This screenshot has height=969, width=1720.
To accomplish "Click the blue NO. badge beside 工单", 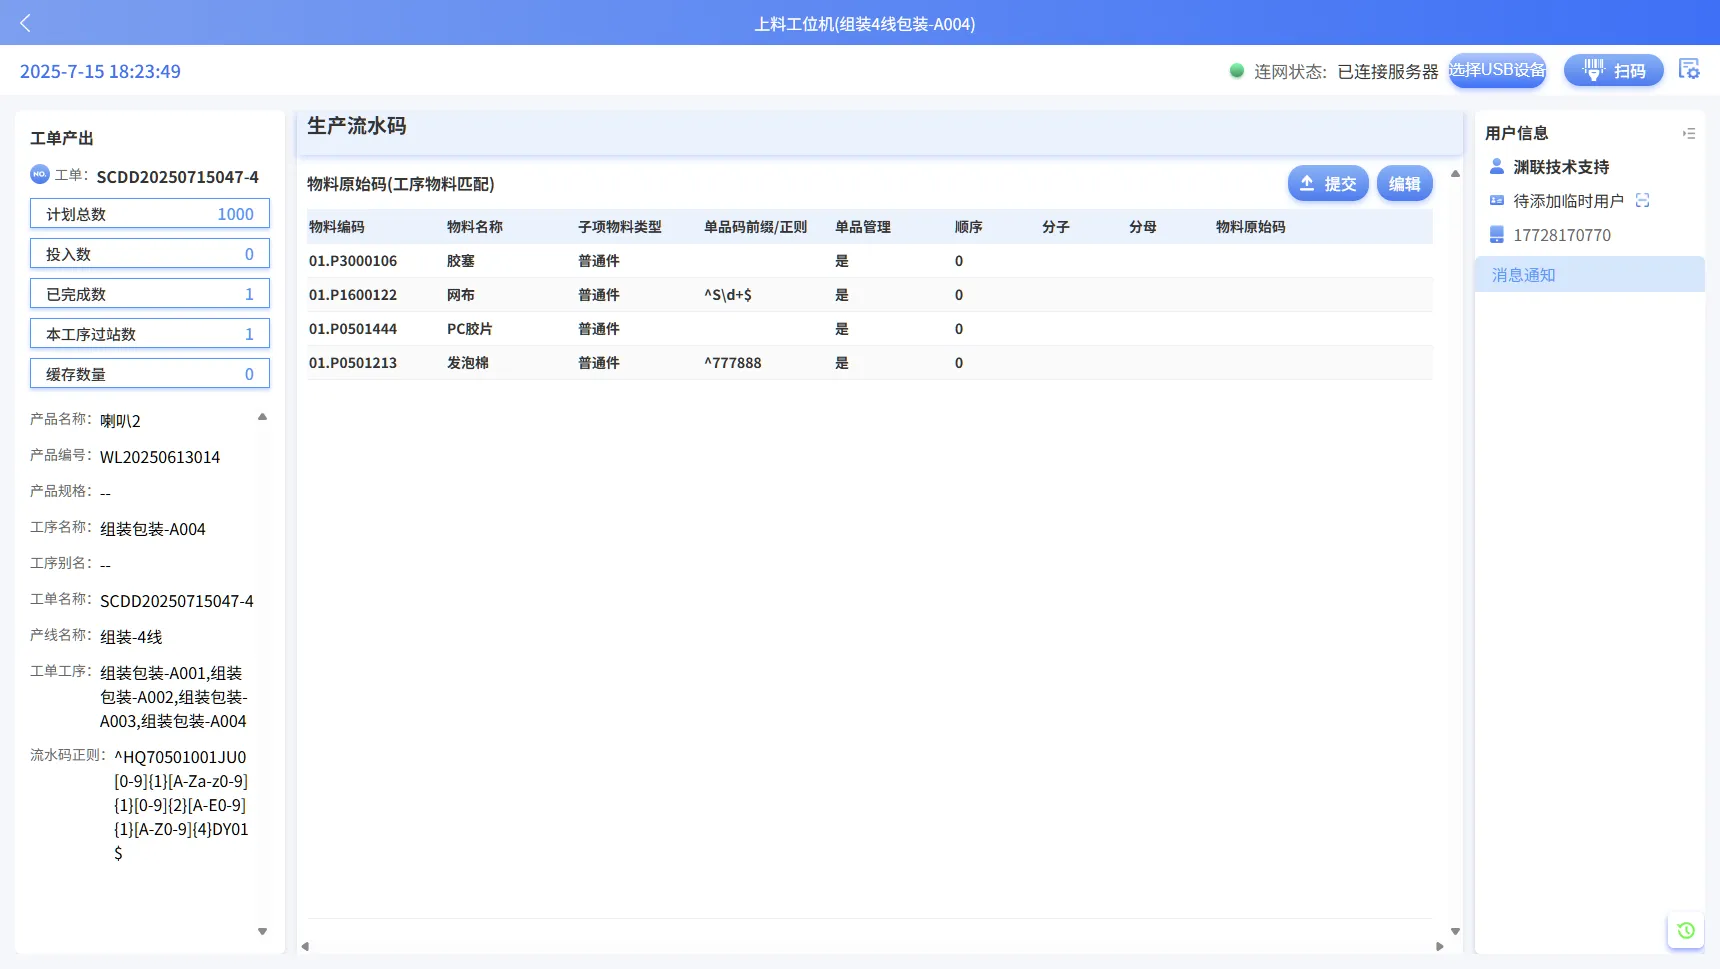I will click(40, 175).
